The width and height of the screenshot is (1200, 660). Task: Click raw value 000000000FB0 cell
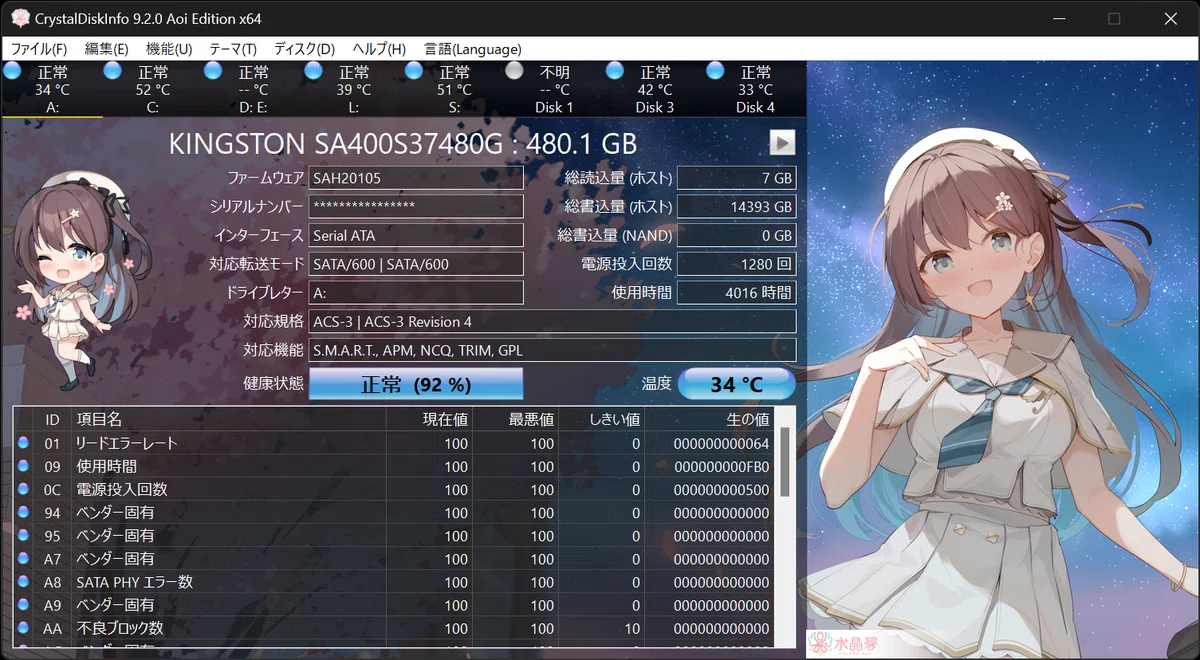pos(722,467)
